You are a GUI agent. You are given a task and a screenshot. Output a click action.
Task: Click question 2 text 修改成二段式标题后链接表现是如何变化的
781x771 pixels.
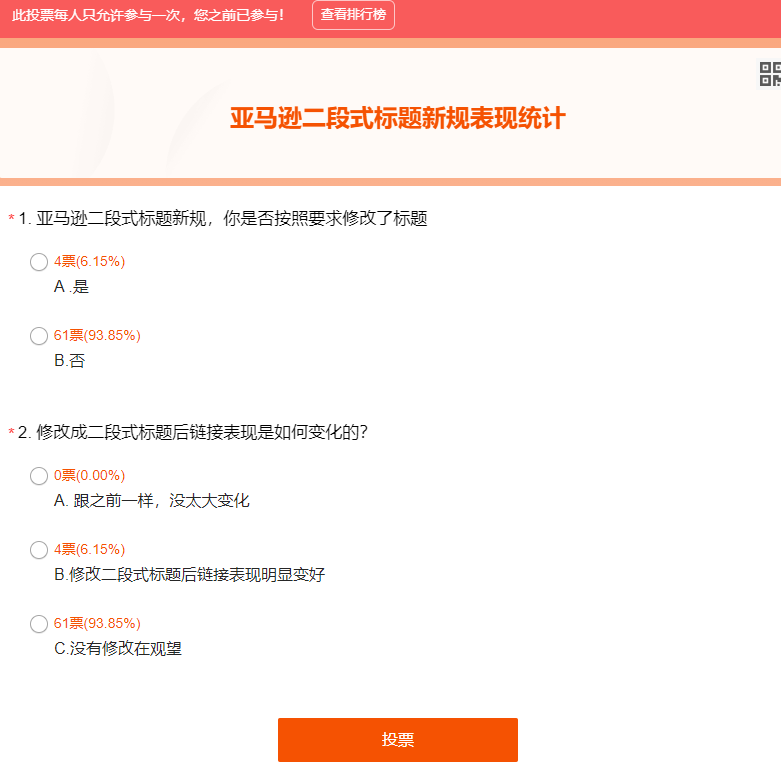click(x=193, y=432)
